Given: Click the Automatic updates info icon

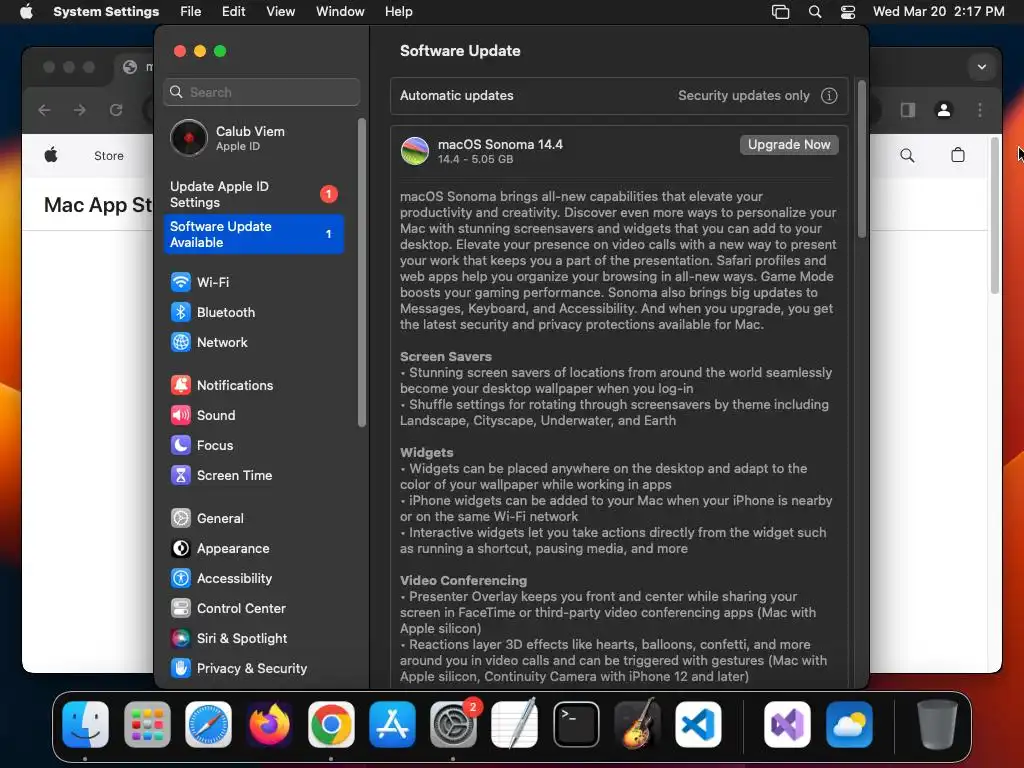Looking at the screenshot, I should pos(829,96).
